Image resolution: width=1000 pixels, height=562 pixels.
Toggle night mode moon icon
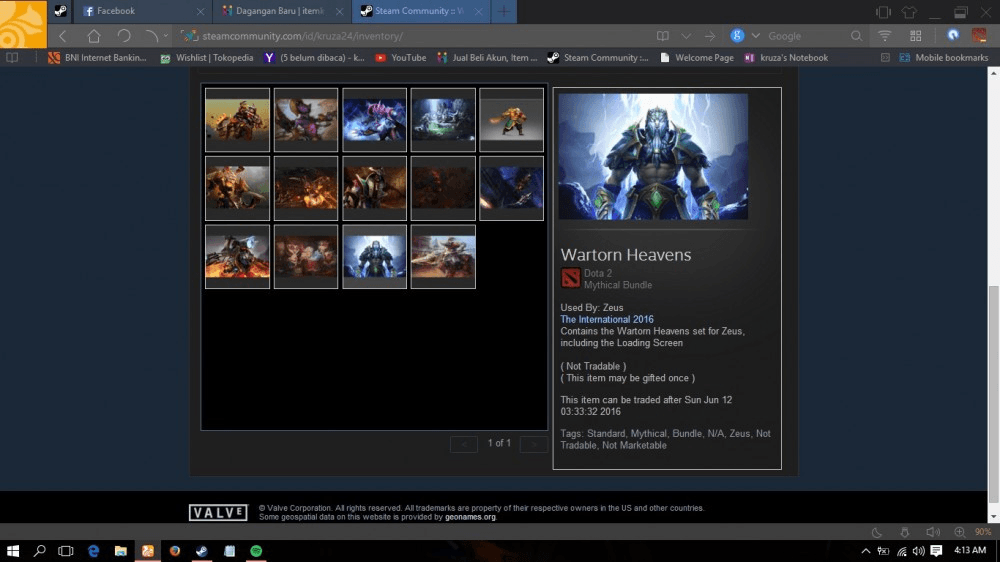click(877, 532)
